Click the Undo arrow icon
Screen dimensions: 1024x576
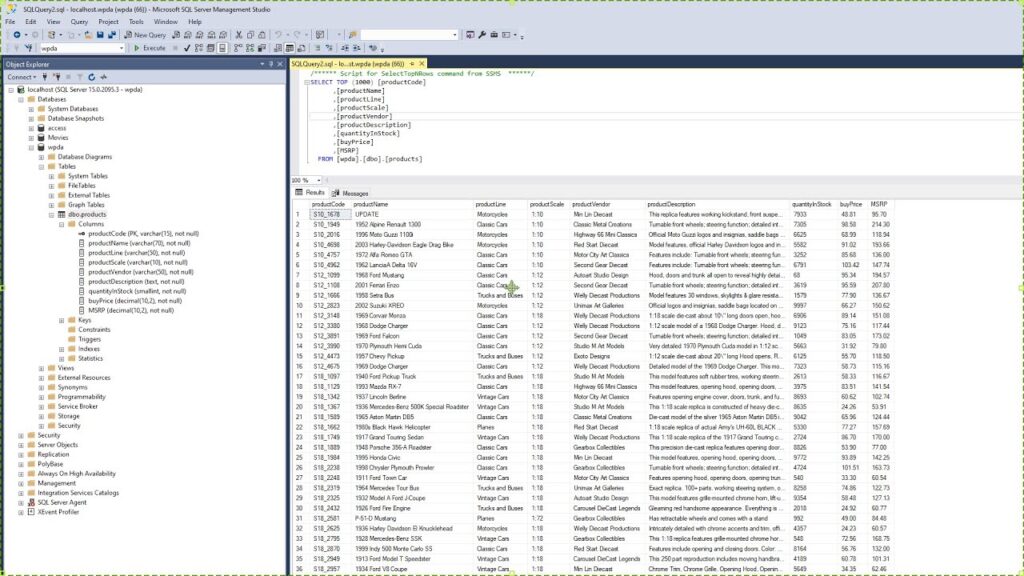(x=278, y=35)
